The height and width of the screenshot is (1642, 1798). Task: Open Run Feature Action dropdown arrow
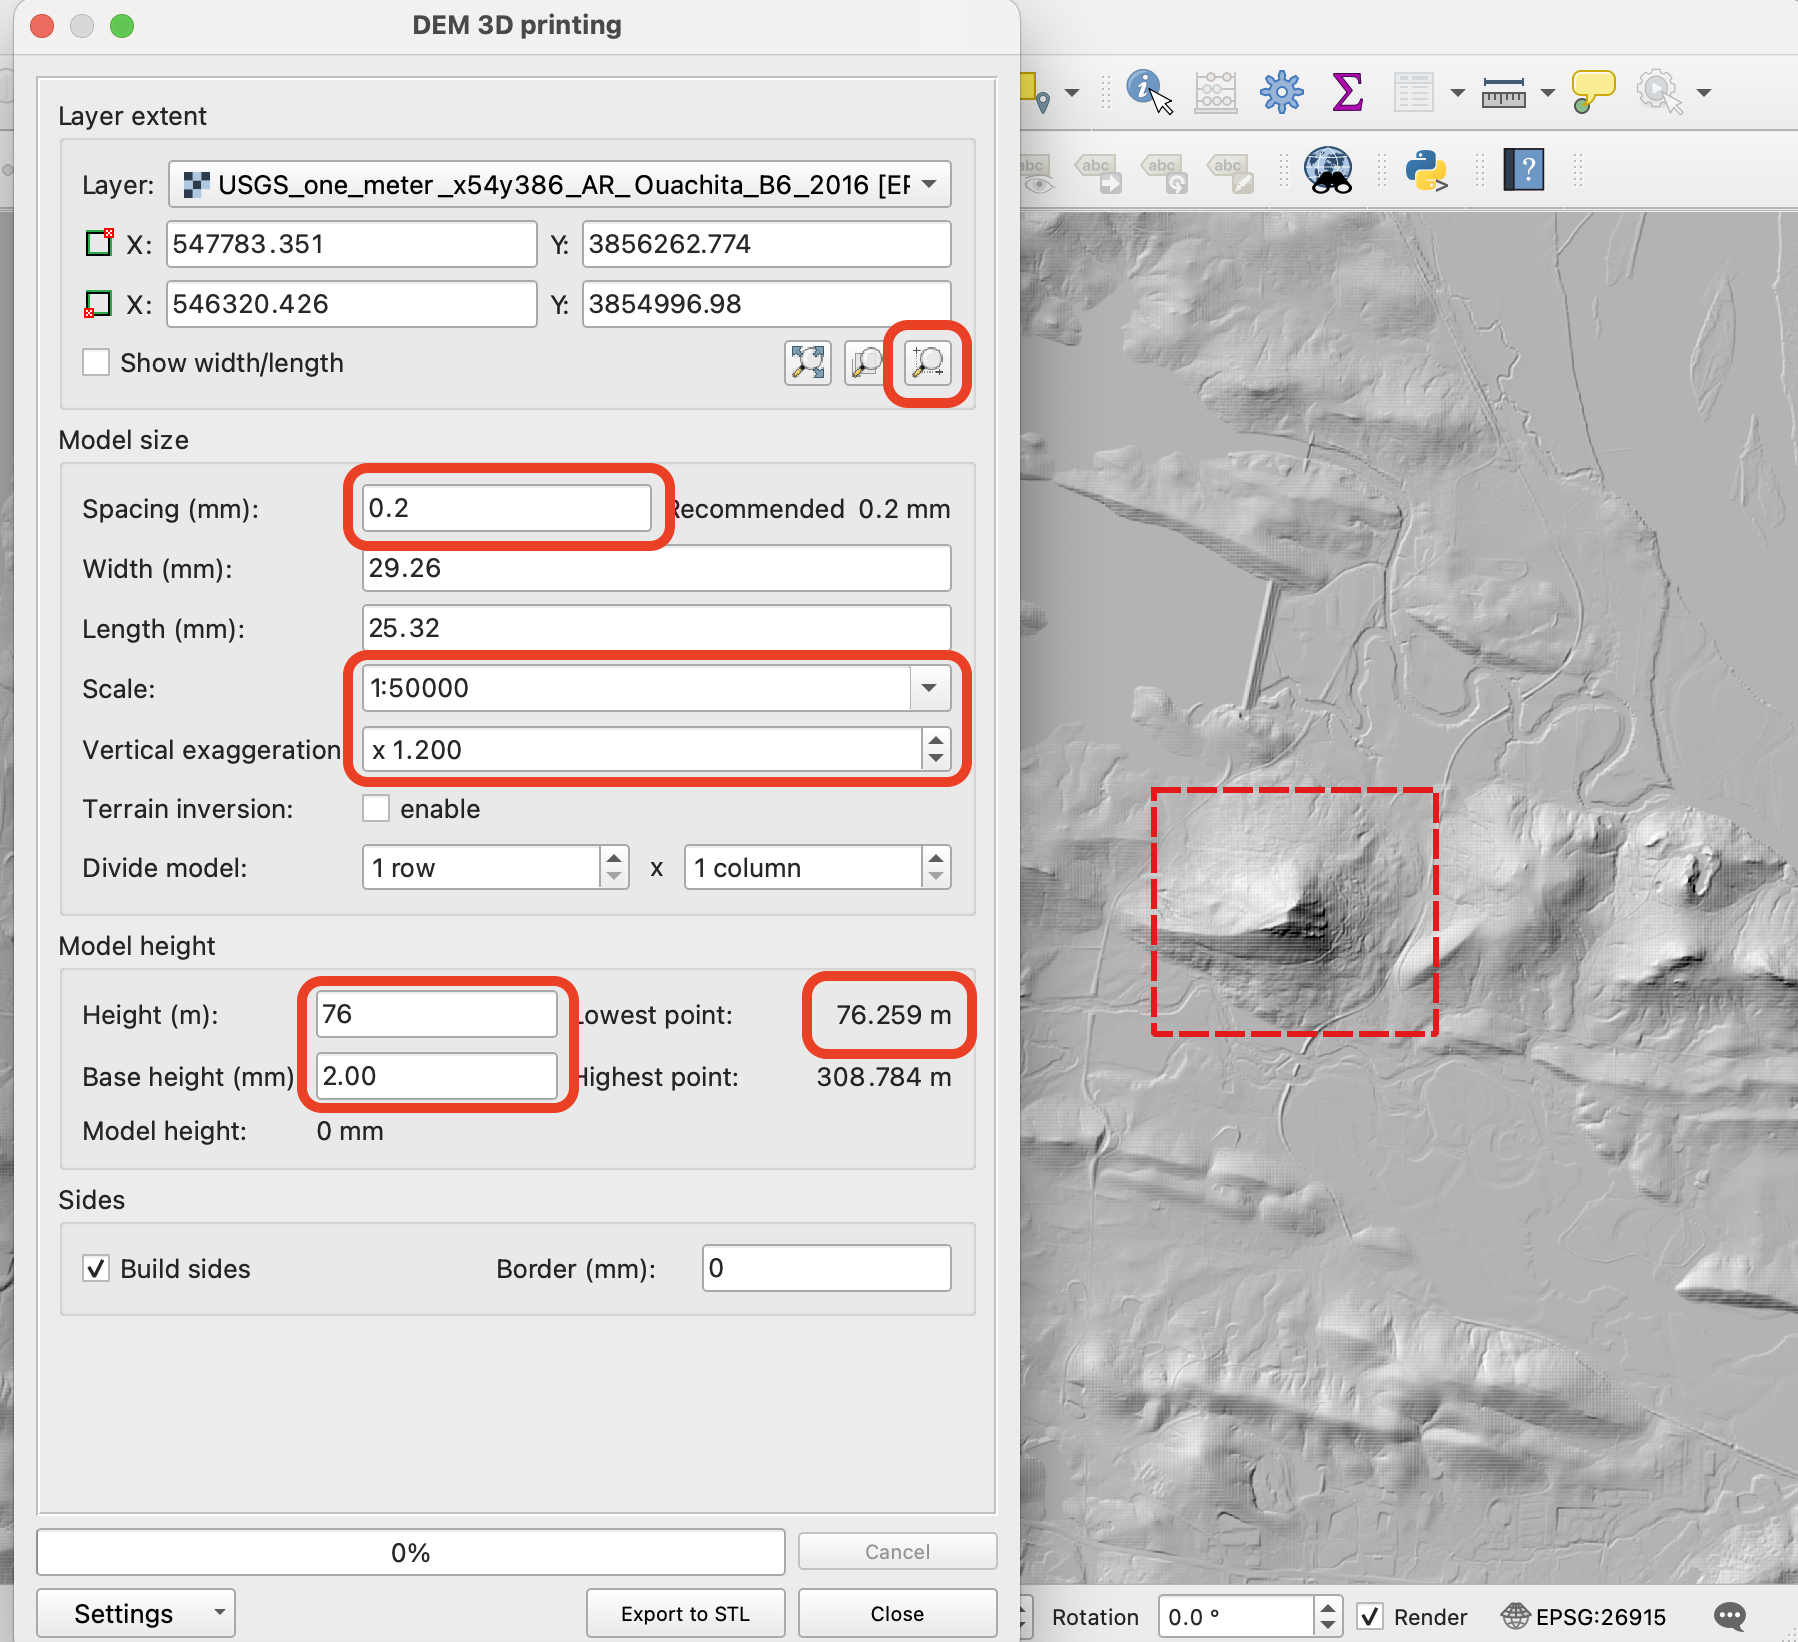pos(1703,93)
